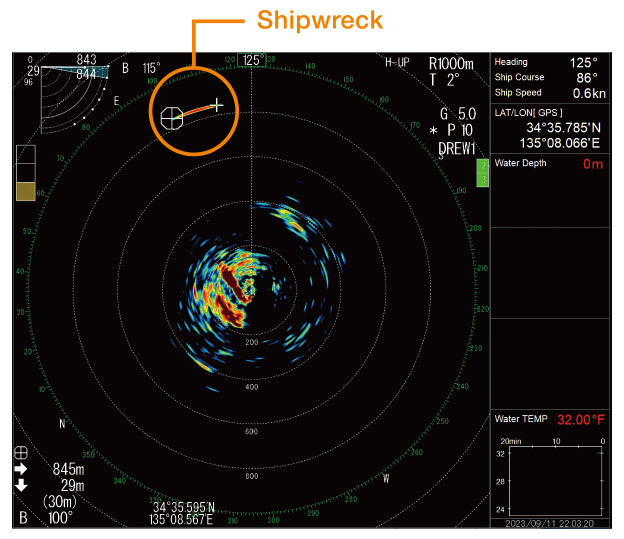
Task: Click the 34°35.785'N latitude readout
Action: point(564,128)
